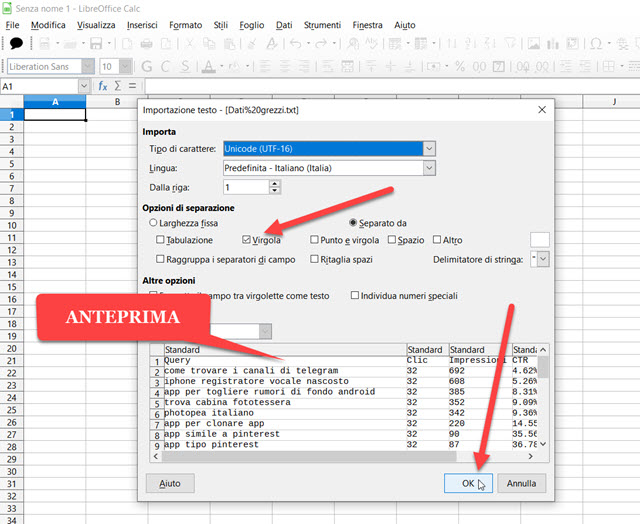Expand the Name Box A1 dropdown
The width and height of the screenshot is (640, 524).
click(84, 86)
